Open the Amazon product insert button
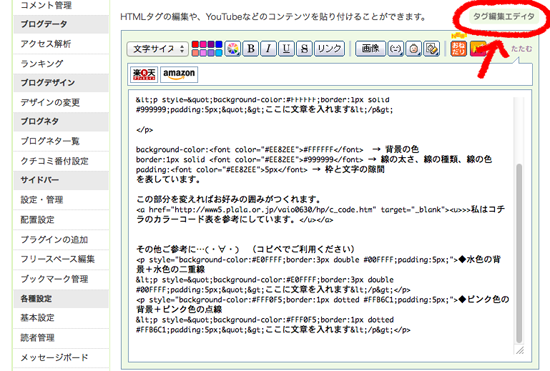The width and height of the screenshot is (550, 371). pyautogui.click(x=179, y=74)
